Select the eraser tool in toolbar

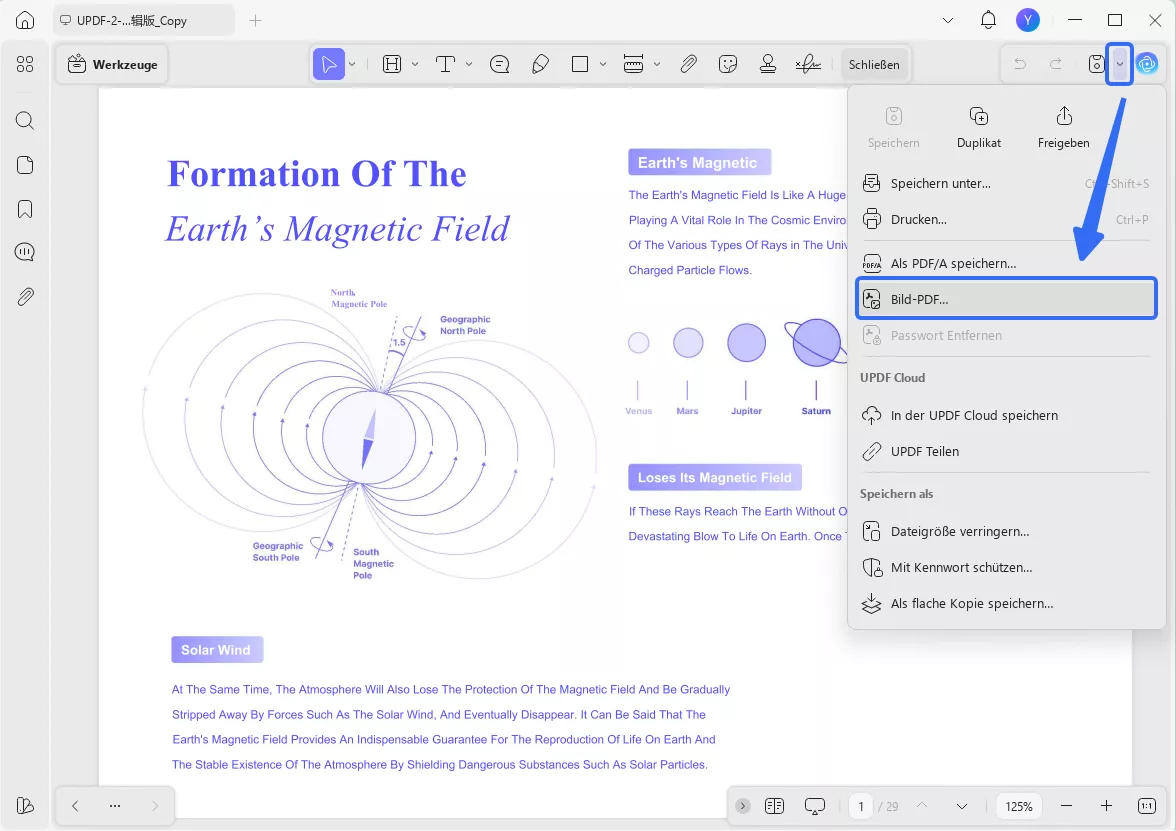(x=540, y=64)
